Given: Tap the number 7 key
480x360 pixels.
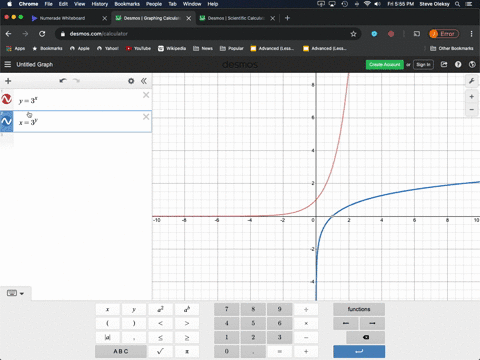Looking at the screenshot, I should [x=227, y=309].
